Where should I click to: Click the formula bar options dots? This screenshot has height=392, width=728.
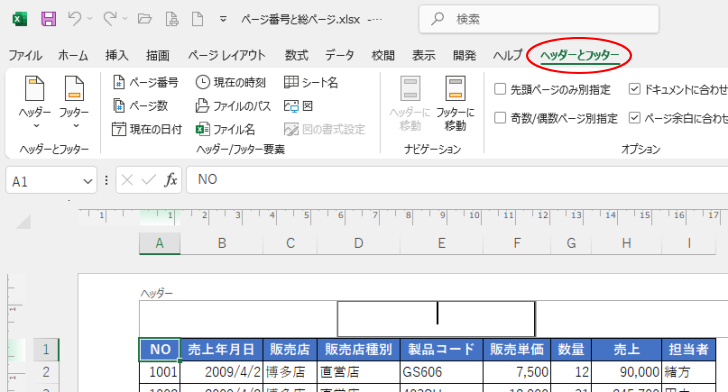(106, 180)
